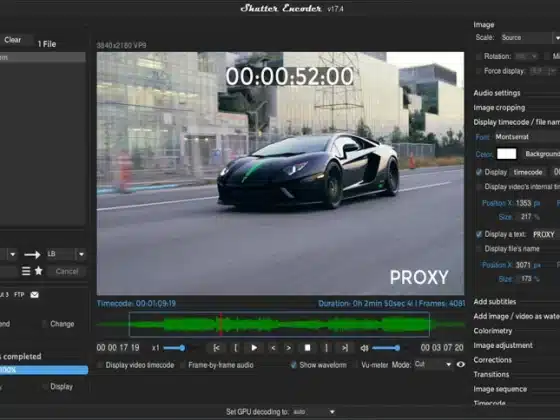This screenshot has width=560, height=420.
Task: Click the FTP button
Action: pyautogui.click(x=19, y=295)
